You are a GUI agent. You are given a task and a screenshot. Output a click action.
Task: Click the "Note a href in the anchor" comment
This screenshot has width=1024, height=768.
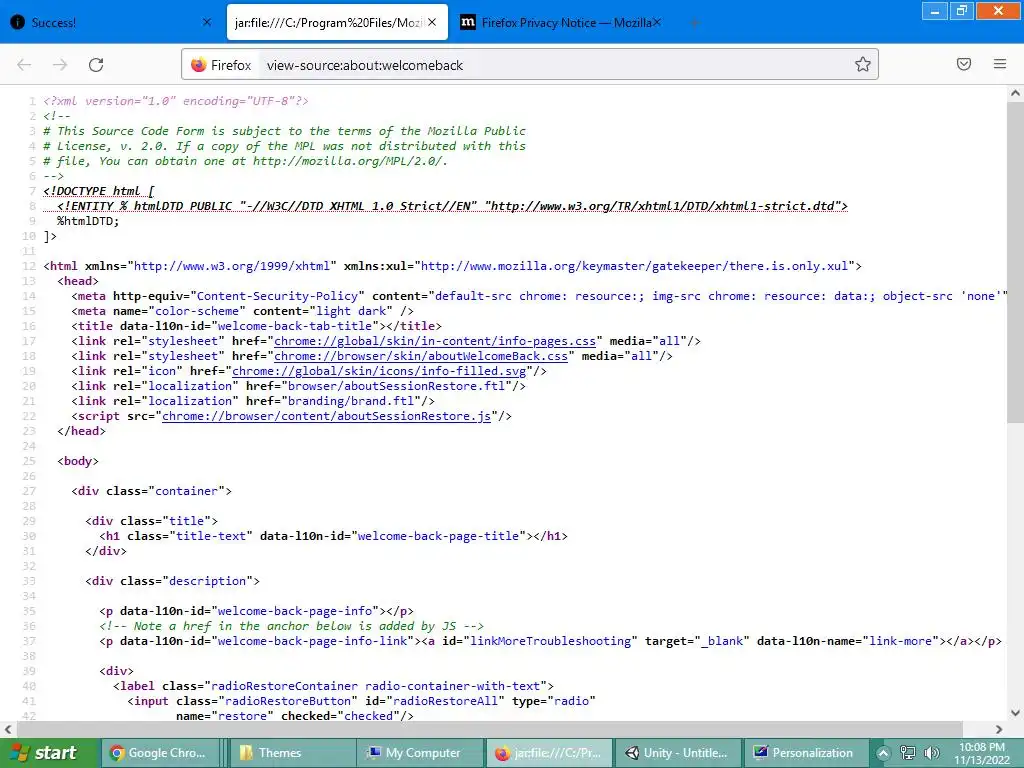[x=291, y=626]
